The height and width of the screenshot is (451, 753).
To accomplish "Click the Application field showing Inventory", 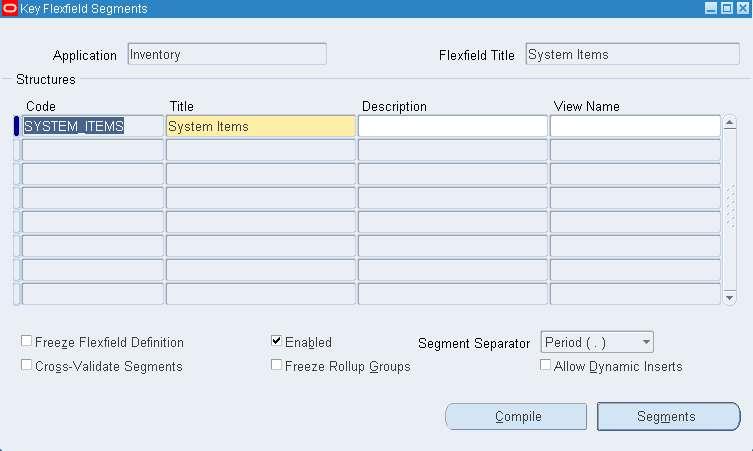I will point(227,54).
